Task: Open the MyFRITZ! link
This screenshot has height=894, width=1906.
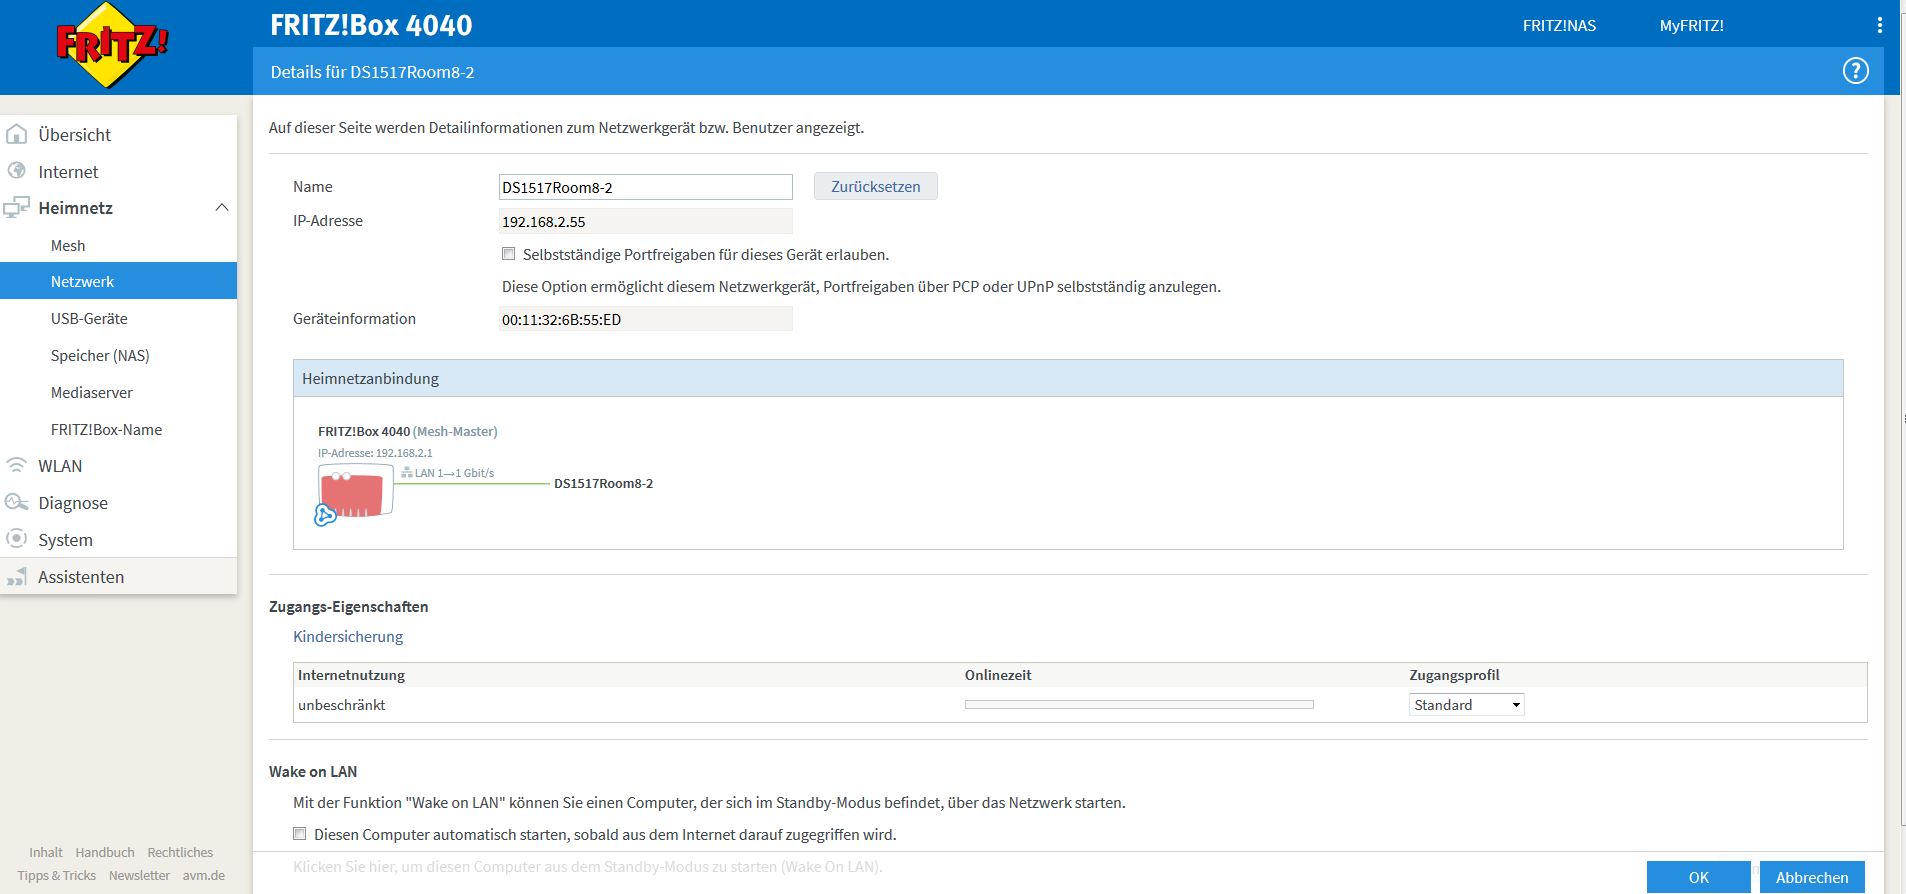Action: click(x=1692, y=25)
